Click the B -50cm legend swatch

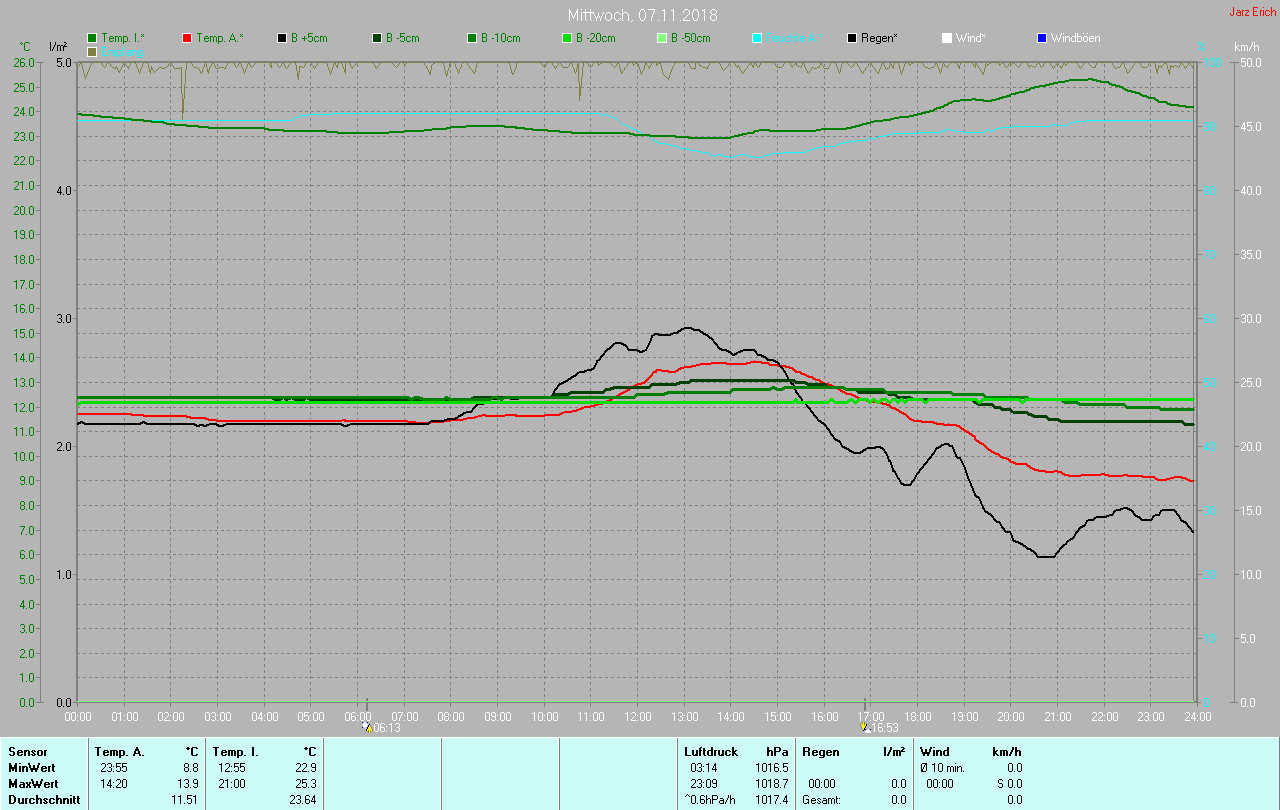tap(662, 38)
